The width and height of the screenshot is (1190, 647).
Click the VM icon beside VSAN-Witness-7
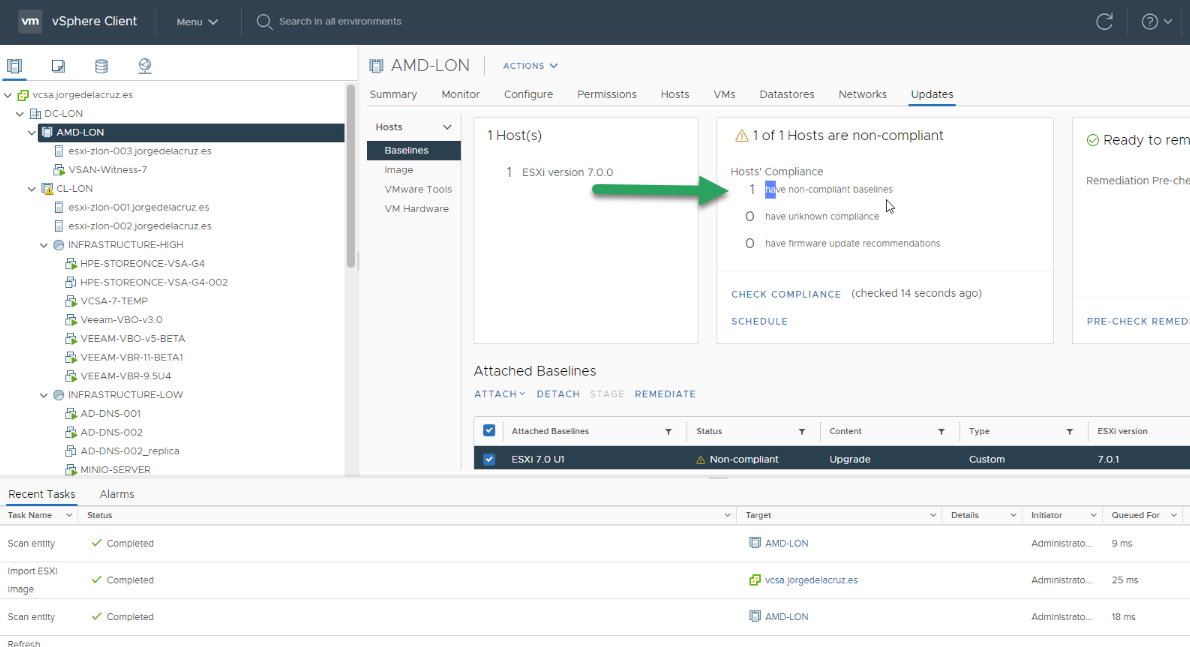point(59,170)
